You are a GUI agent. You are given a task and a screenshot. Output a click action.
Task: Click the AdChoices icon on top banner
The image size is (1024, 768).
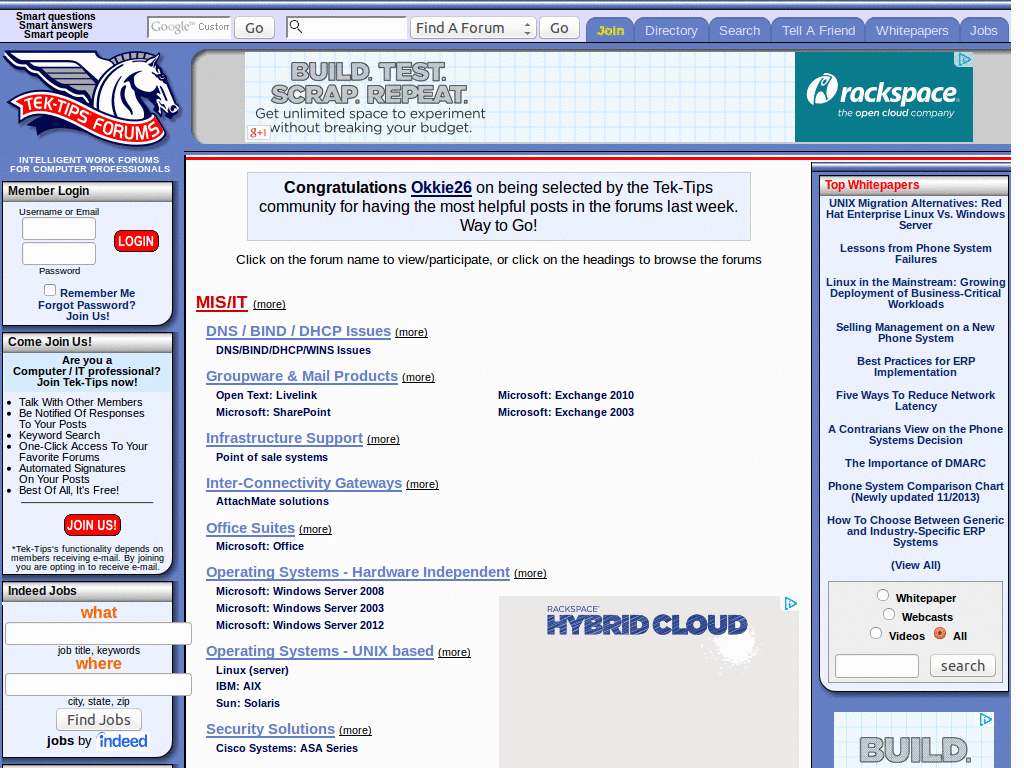964,59
